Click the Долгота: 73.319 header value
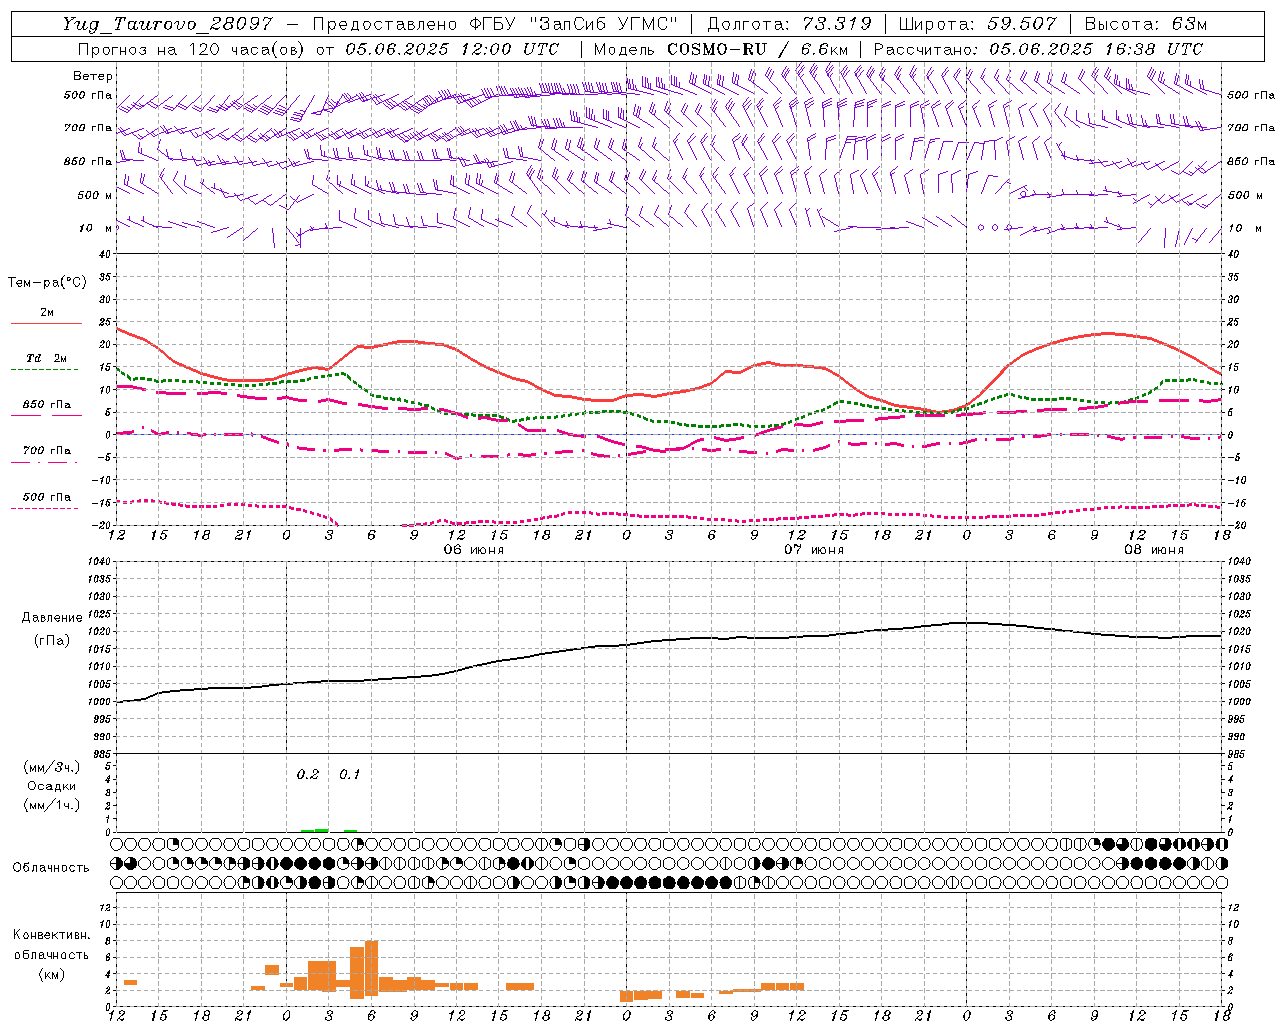The height and width of the screenshot is (1024, 1280). (x=789, y=24)
